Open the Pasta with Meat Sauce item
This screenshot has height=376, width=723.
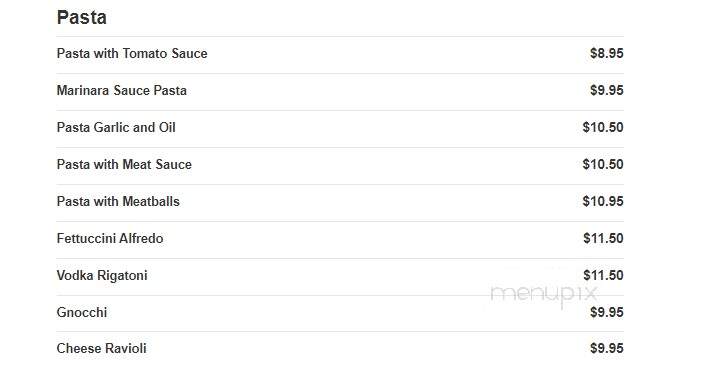click(x=124, y=164)
